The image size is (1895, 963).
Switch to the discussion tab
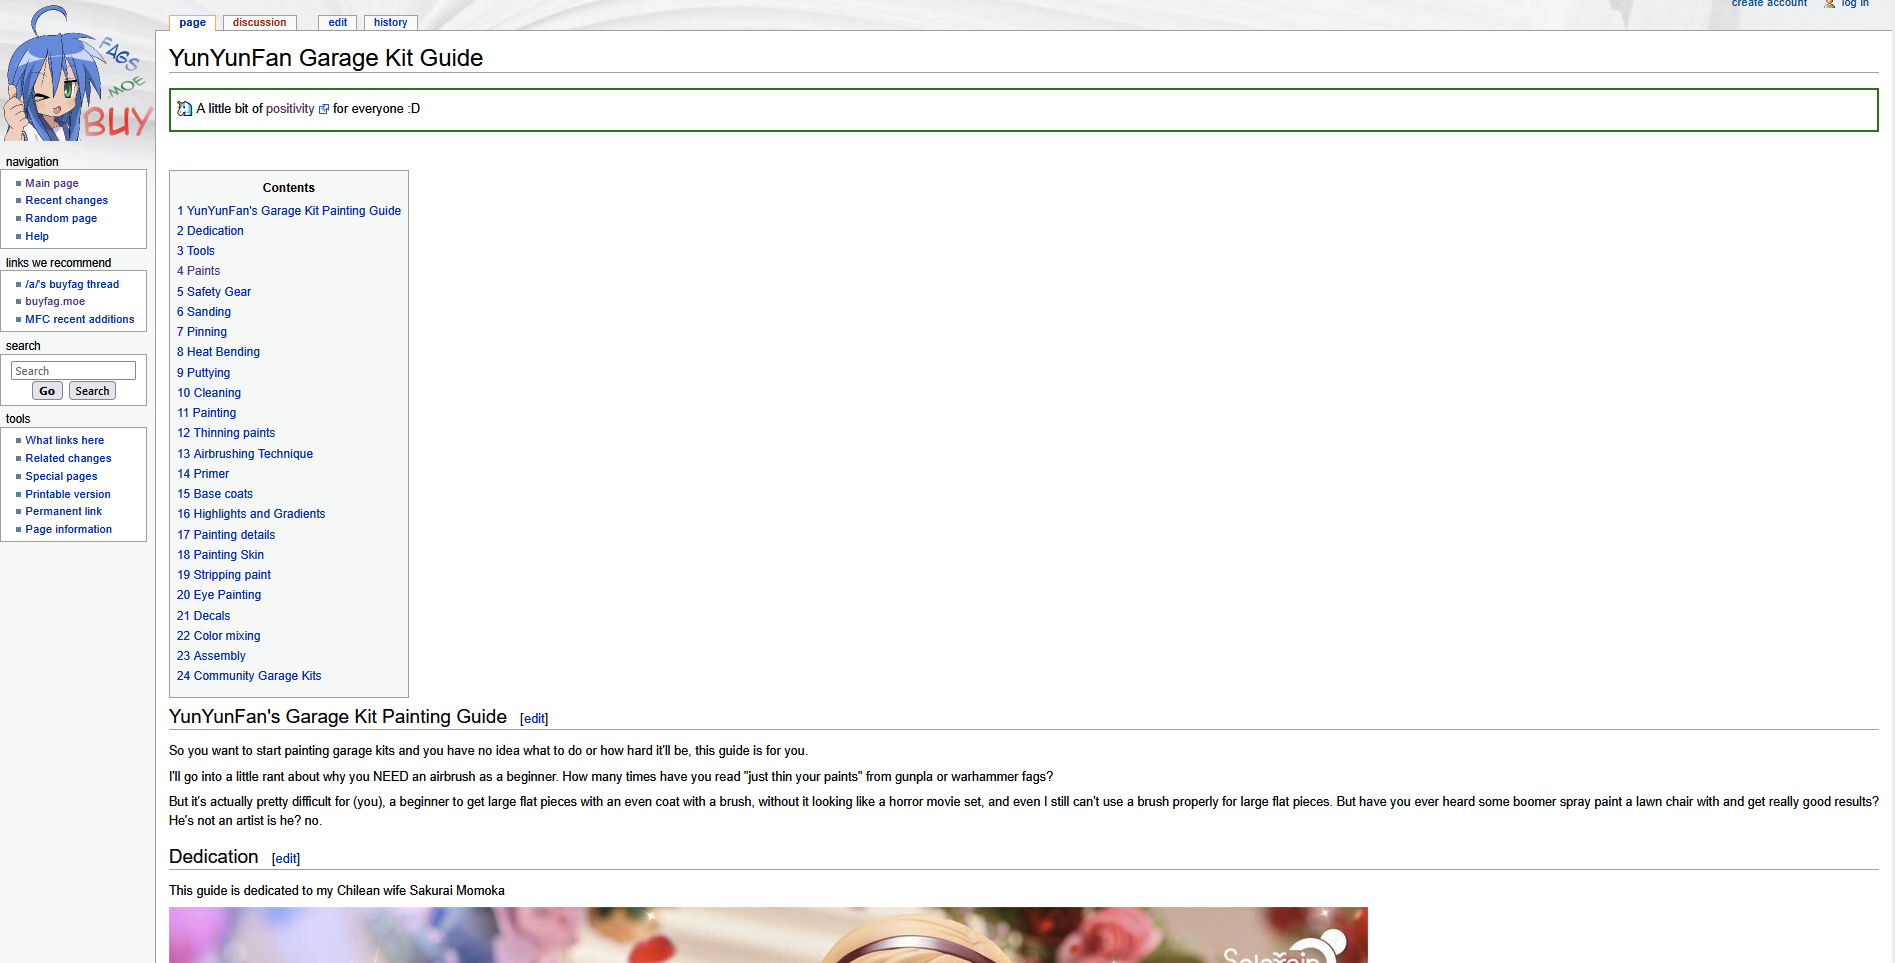click(259, 22)
